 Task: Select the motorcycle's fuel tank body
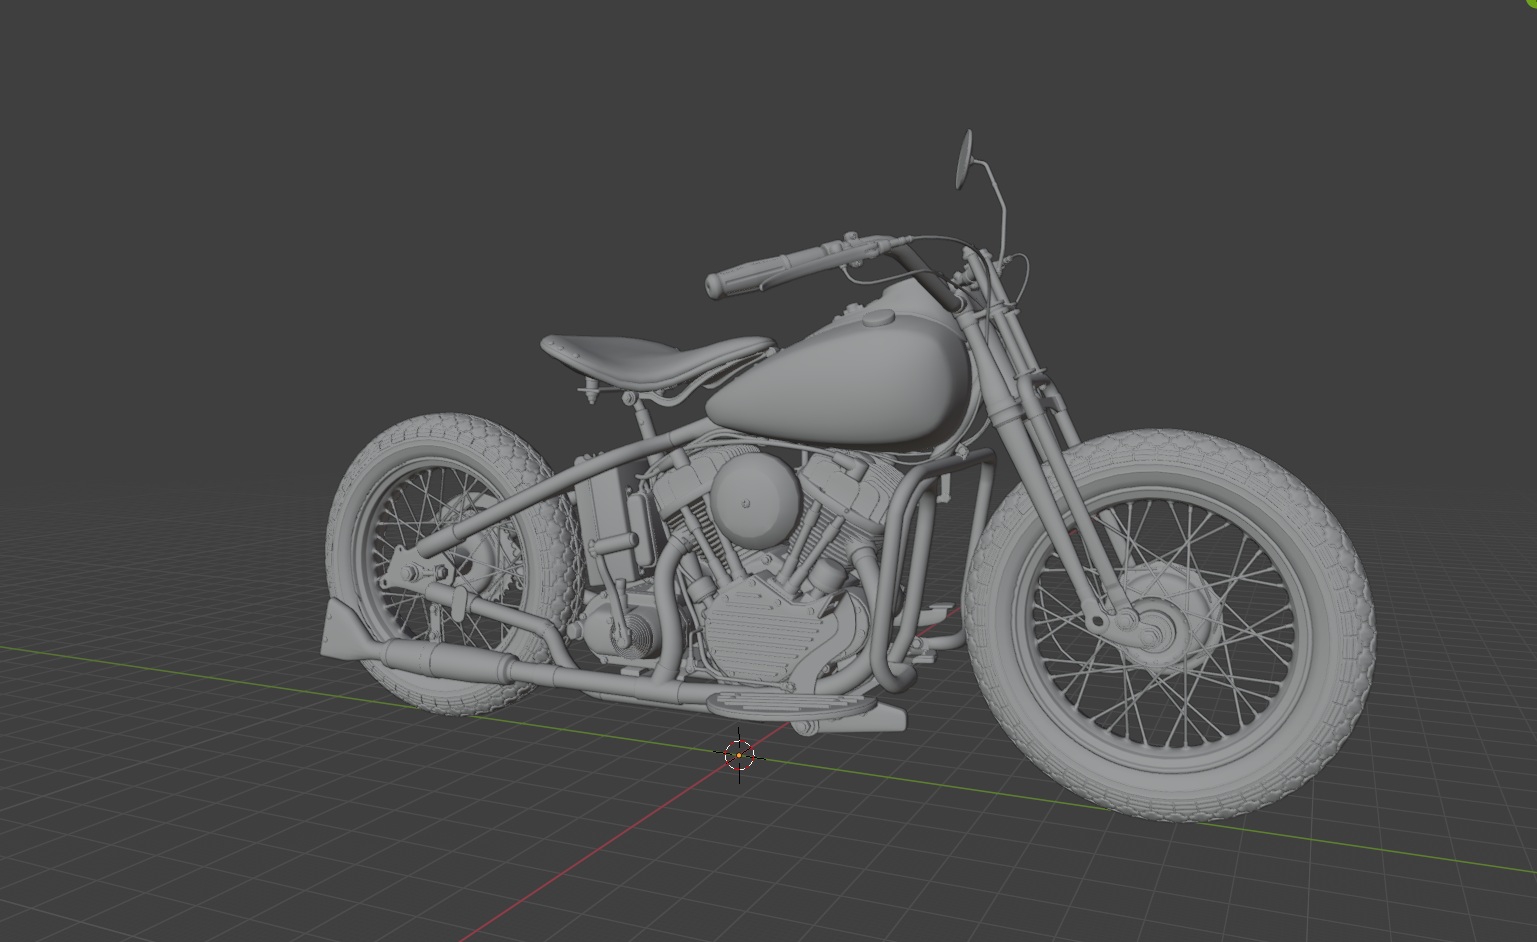[x=838, y=381]
